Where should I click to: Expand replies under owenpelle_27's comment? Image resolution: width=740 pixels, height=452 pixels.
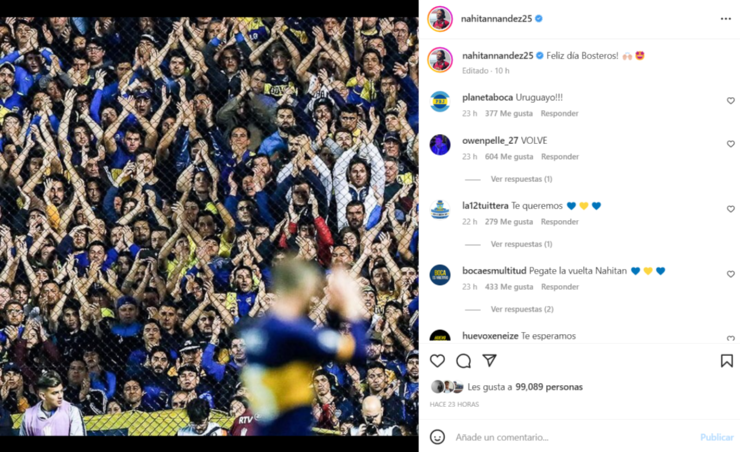coord(521,179)
